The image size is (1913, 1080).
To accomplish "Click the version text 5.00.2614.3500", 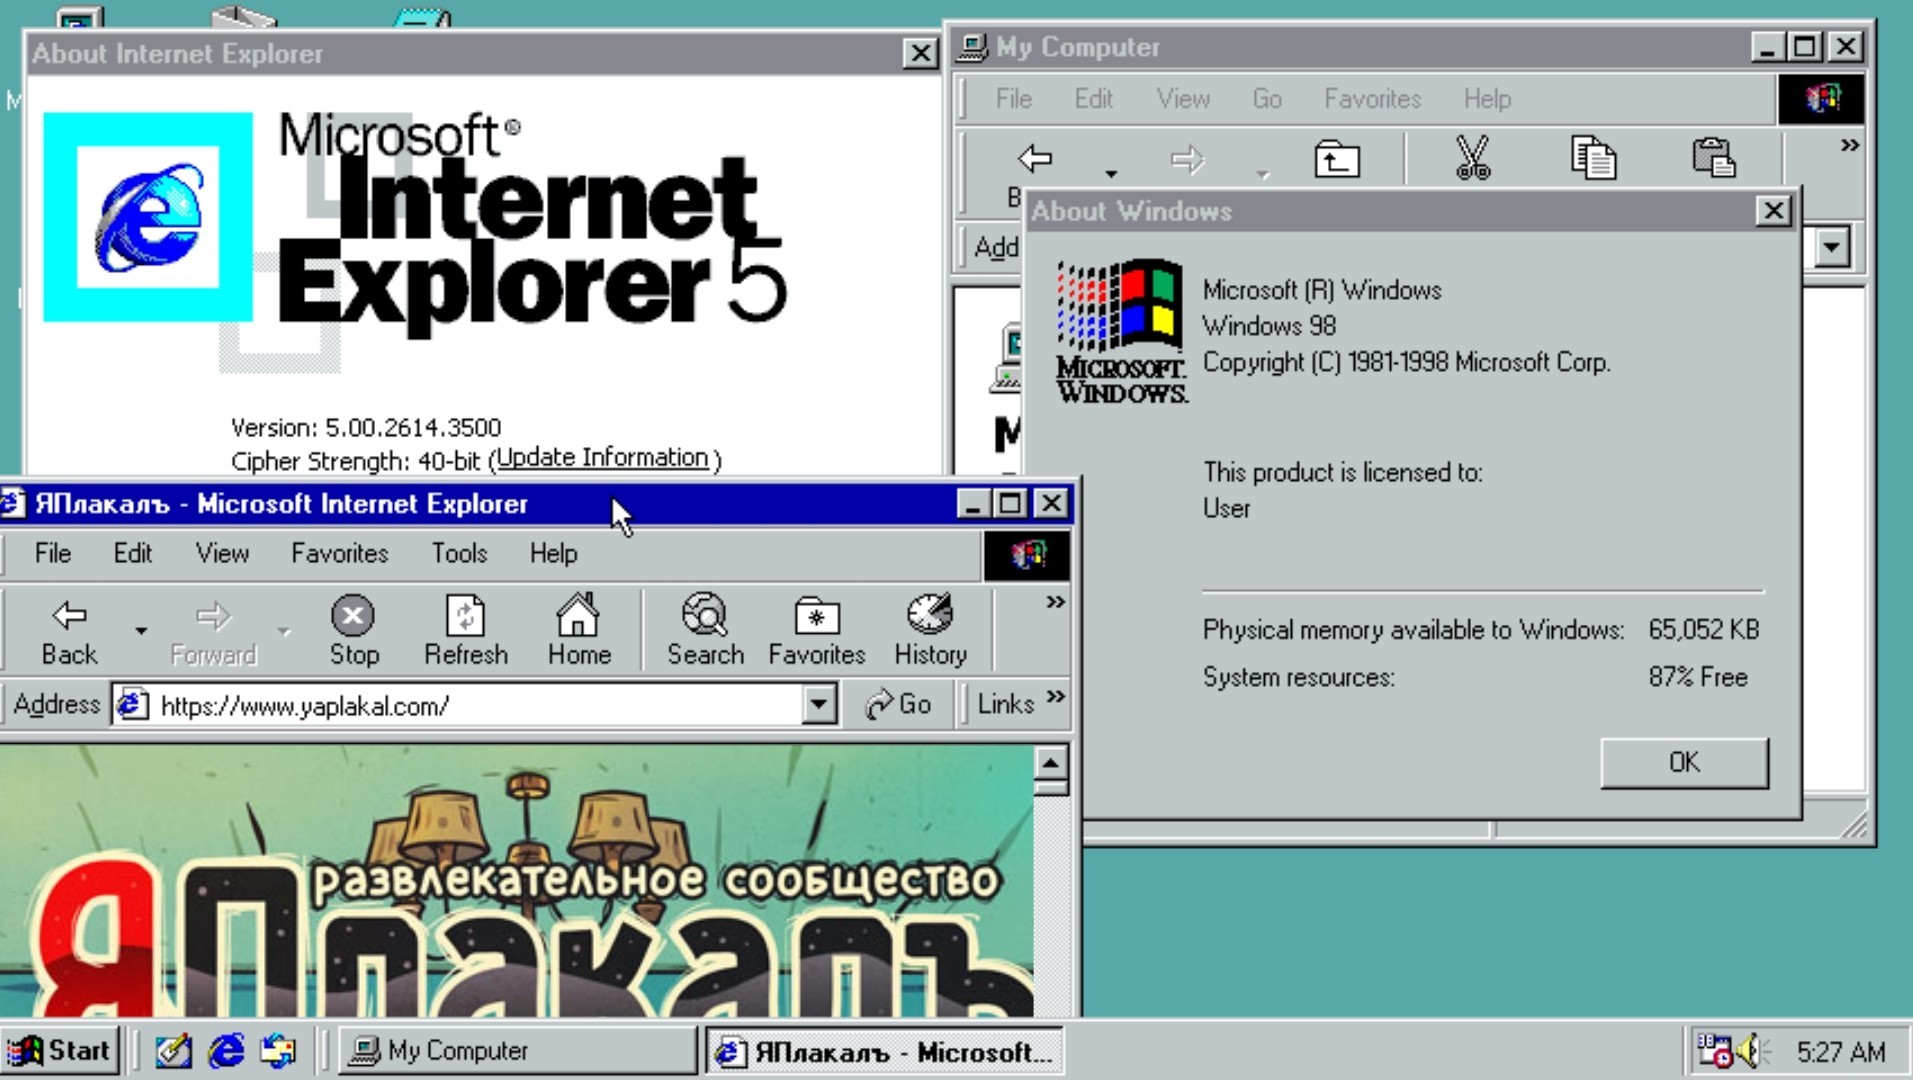I will click(x=412, y=427).
